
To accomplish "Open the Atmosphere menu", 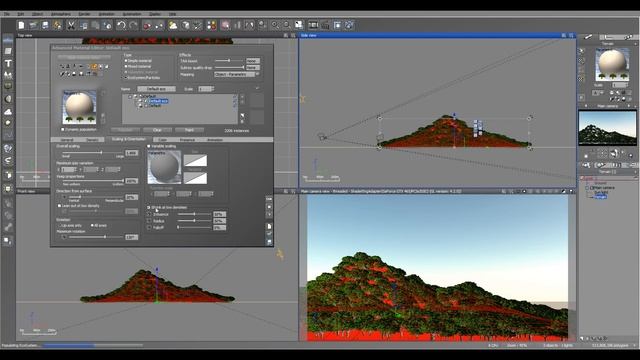I will pyautogui.click(x=61, y=14).
